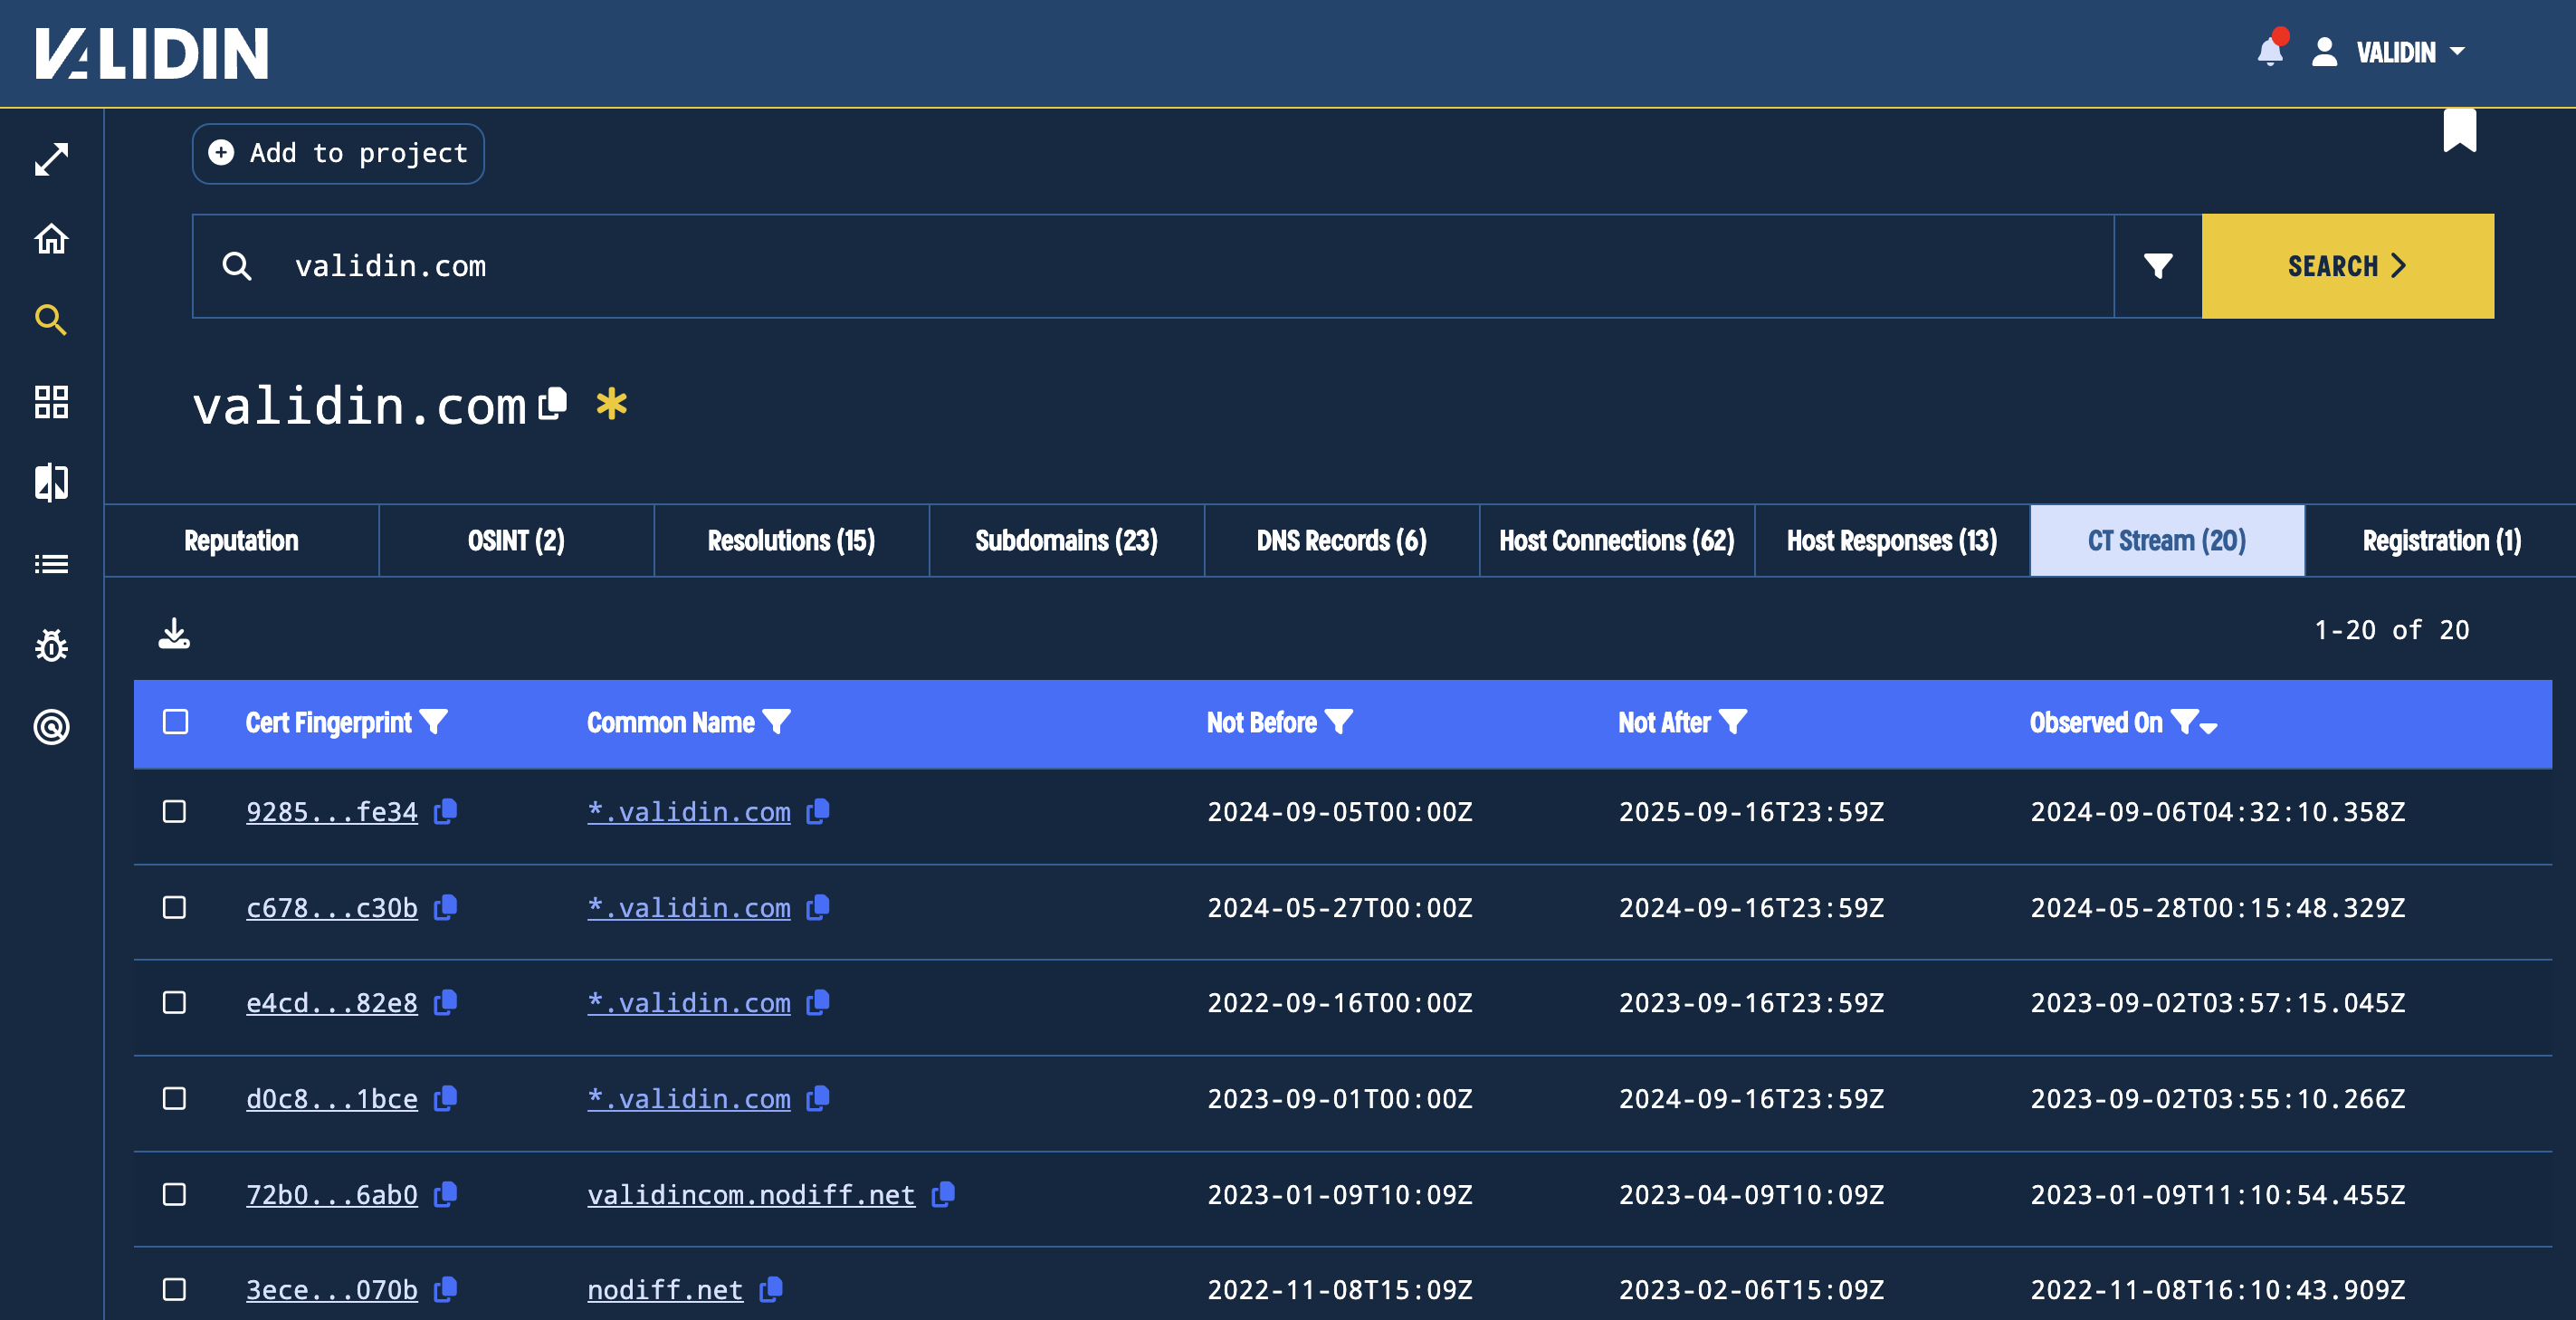Screen dimensions: 2576x1320
Task: Select the CT Stream (20) tab
Action: (2167, 541)
